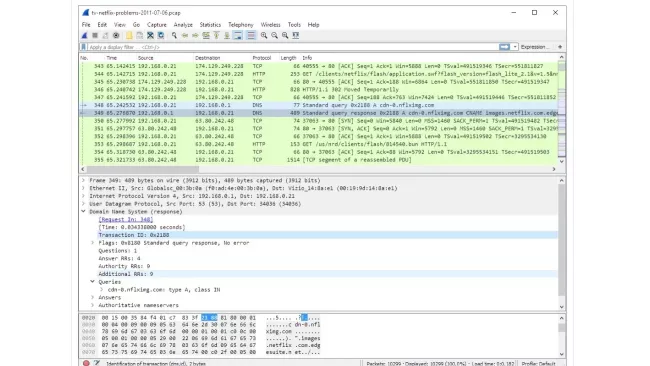Follow the Request In: 348 link
Screen dimensions: 650x366
click(x=126, y=219)
